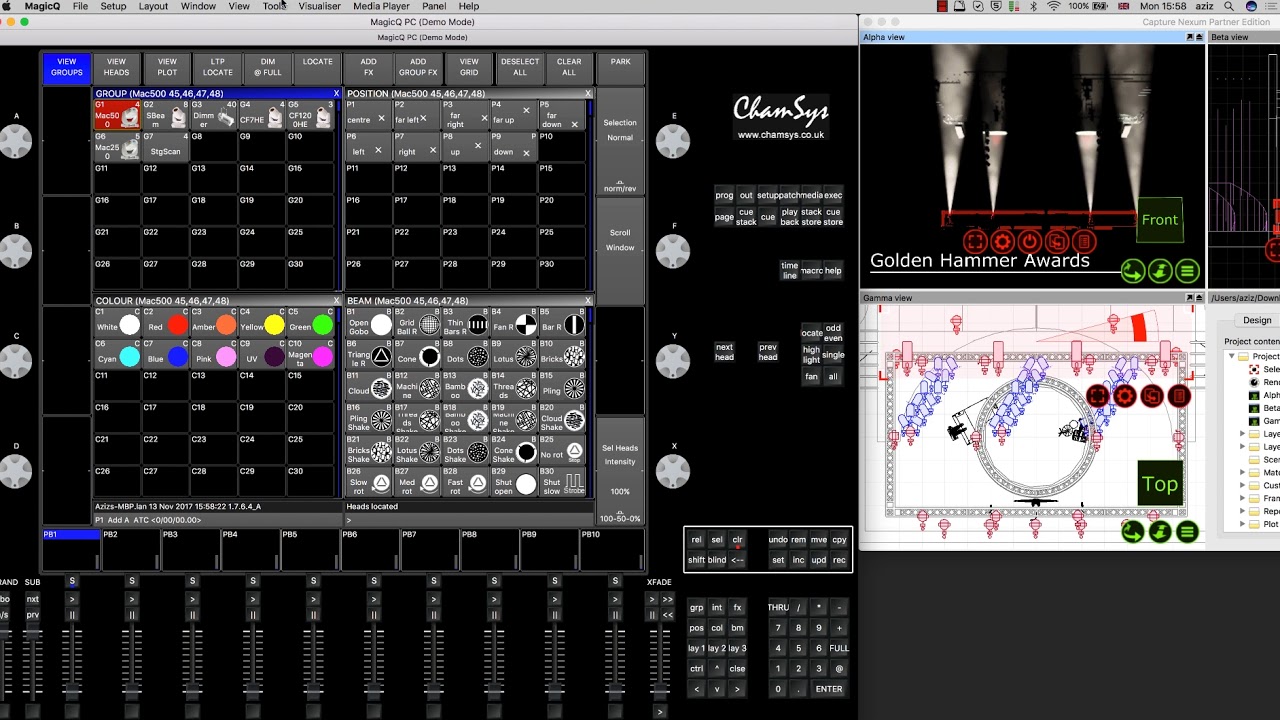Toggle the shift key on keypad
The image size is (1280, 720).
696,560
